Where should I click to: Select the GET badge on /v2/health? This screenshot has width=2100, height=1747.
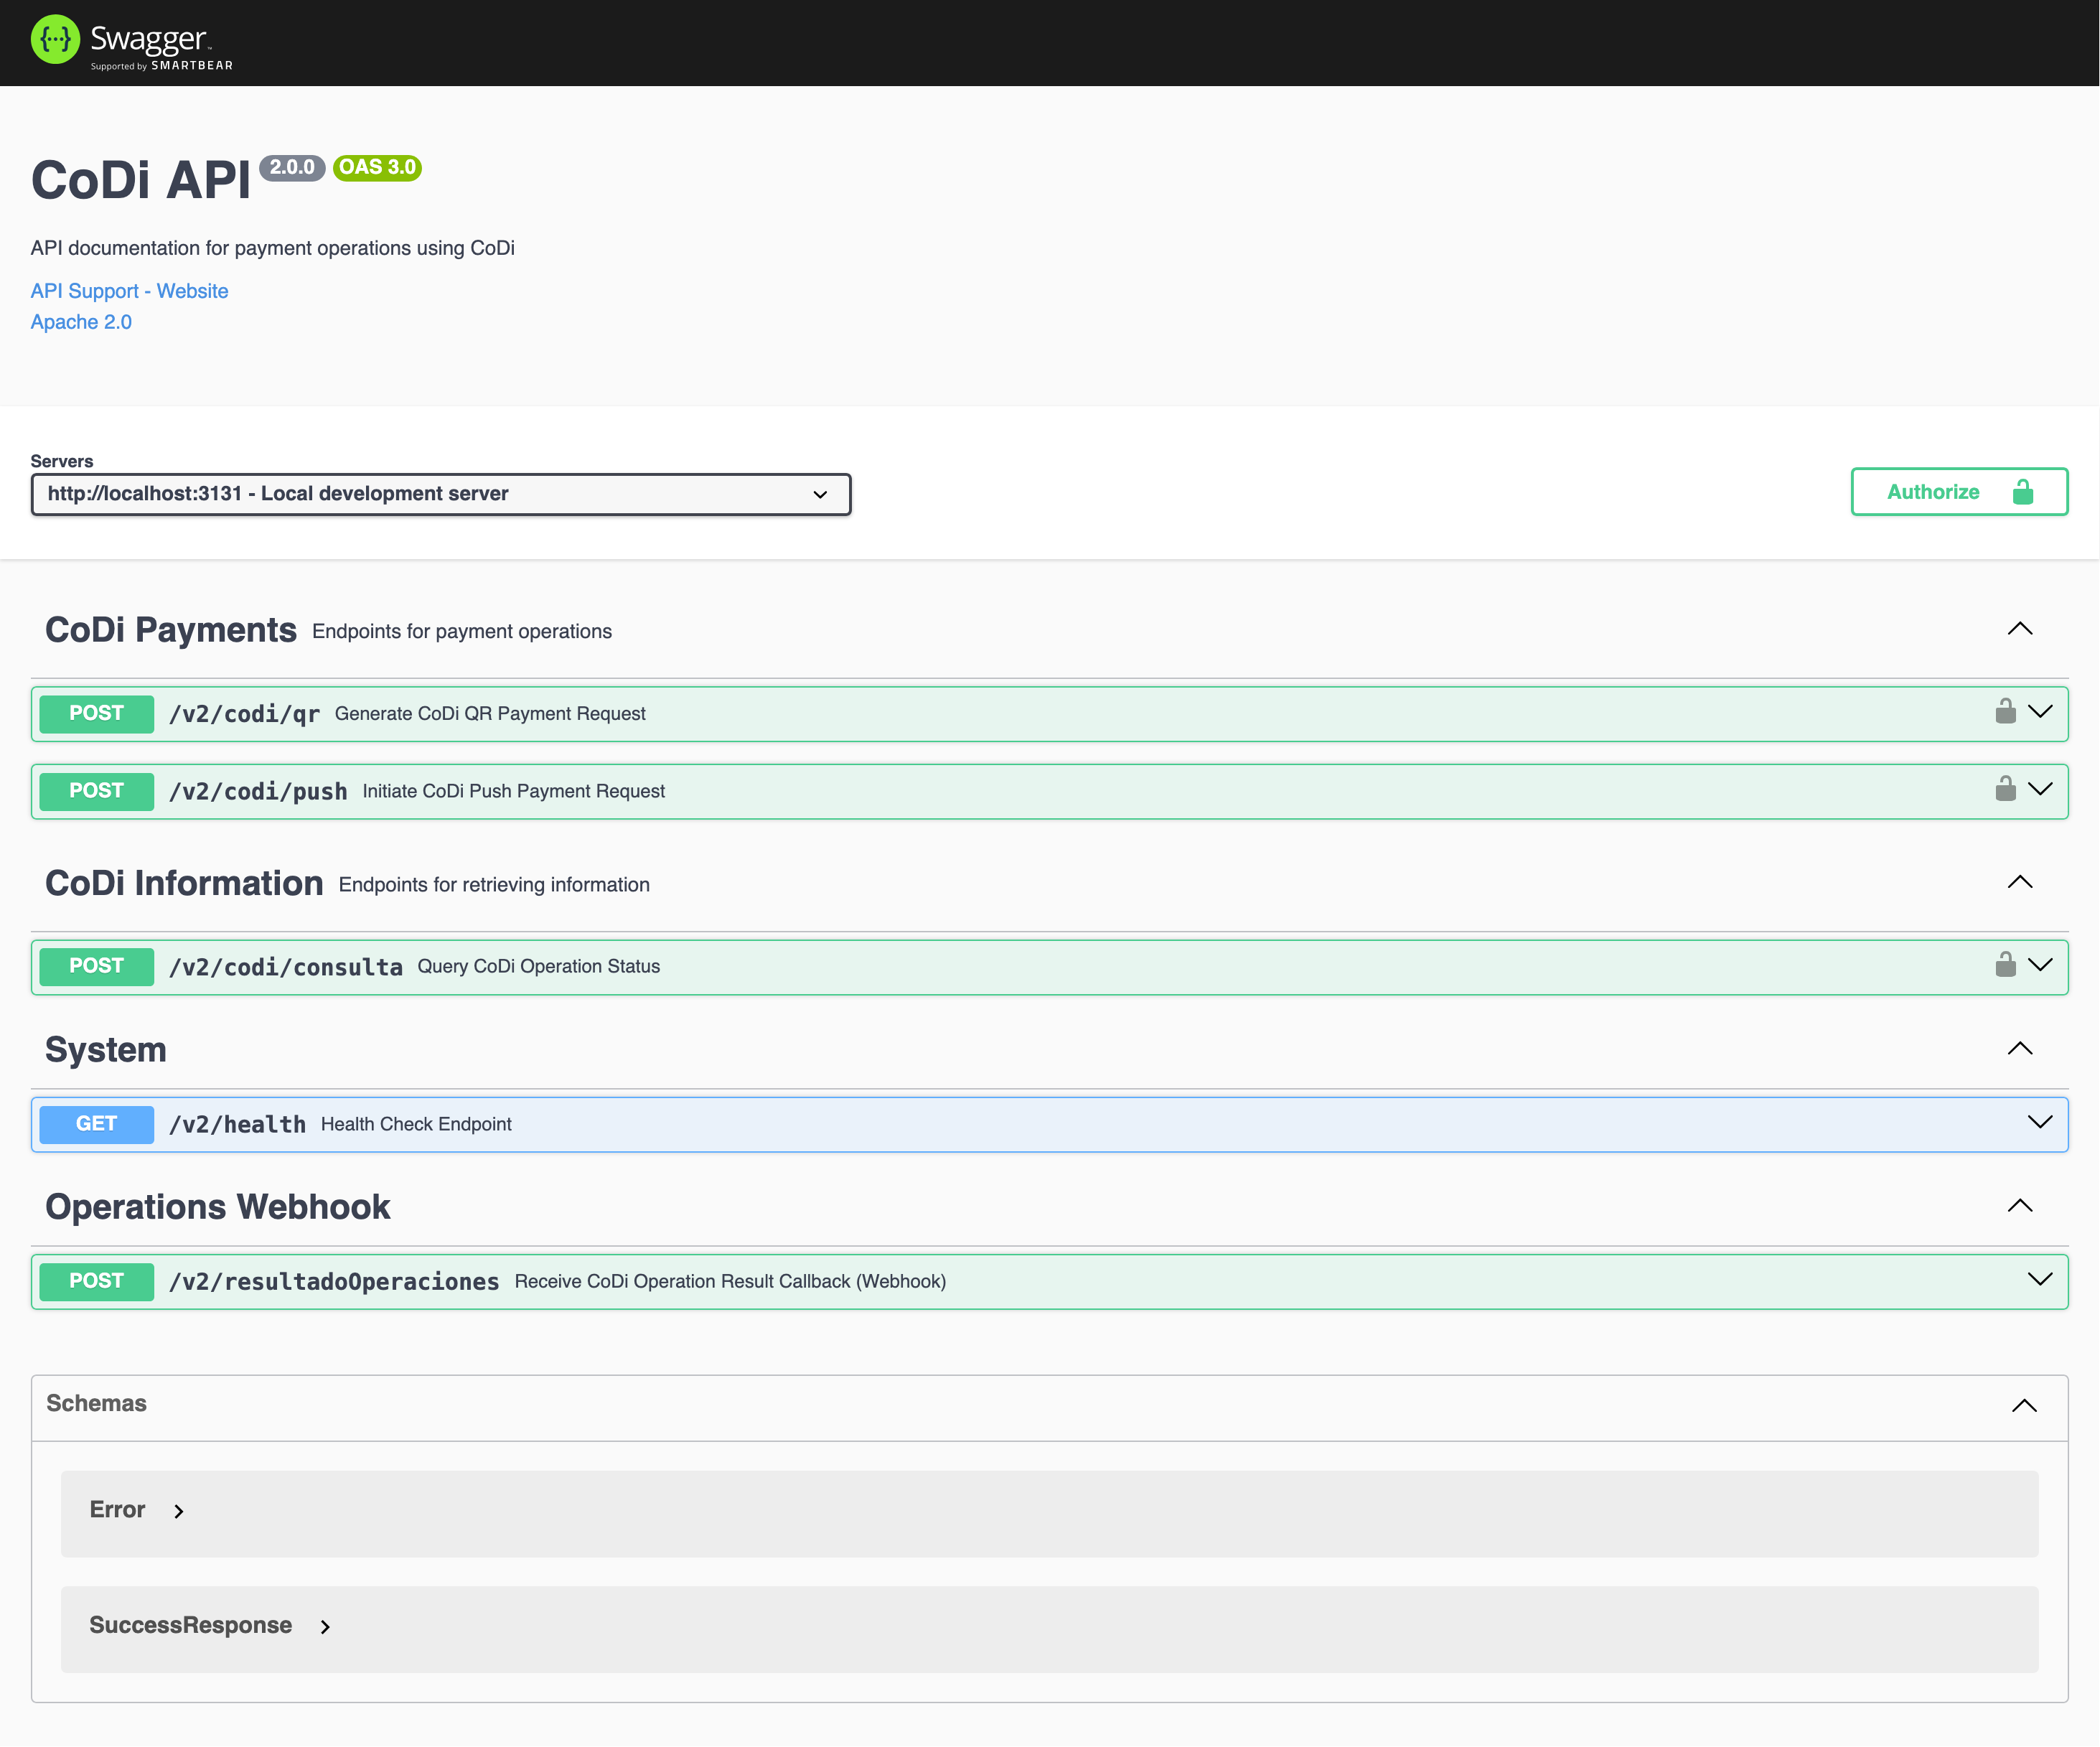pos(96,1123)
